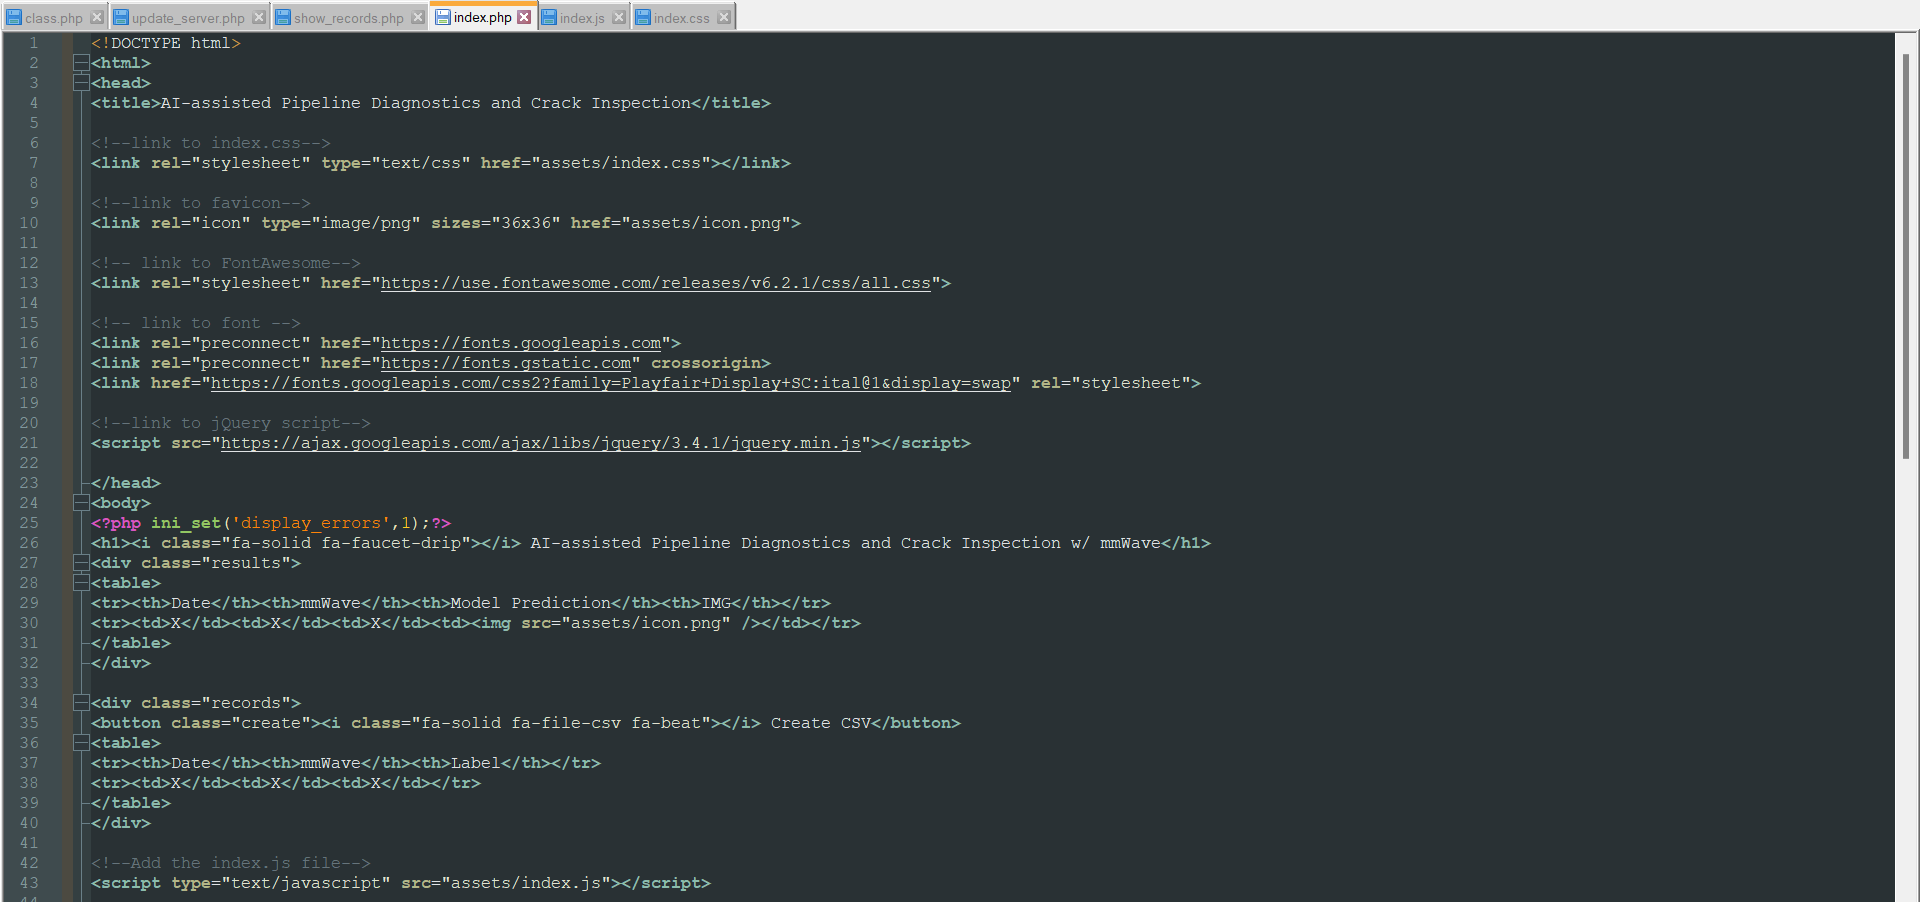Click the file icon on the active index.php tab
Viewport: 1920px width, 902px height.
click(x=444, y=16)
